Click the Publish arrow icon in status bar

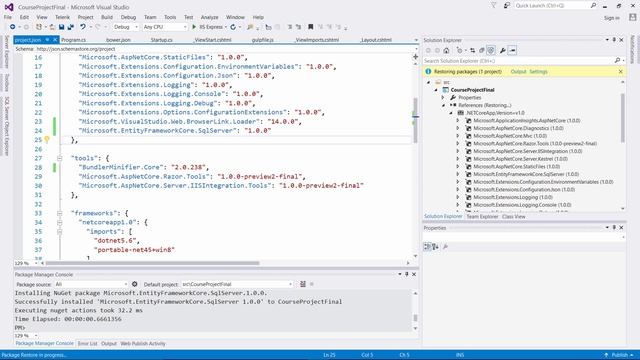[606, 355]
